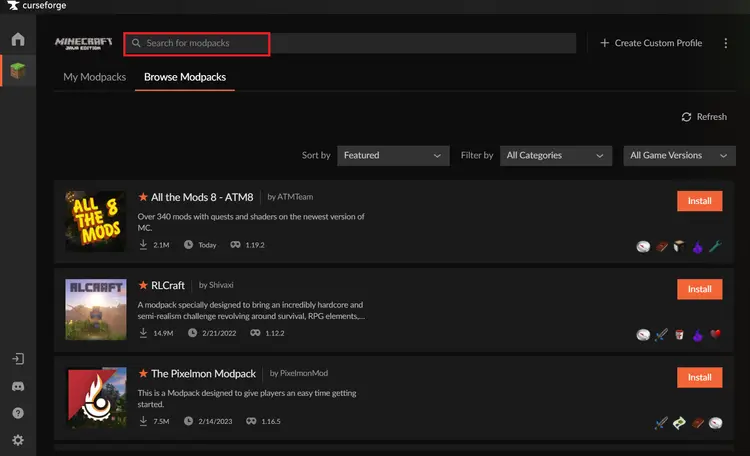Install All the Mods 8 modpack
The image size is (750, 456).
pos(699,201)
